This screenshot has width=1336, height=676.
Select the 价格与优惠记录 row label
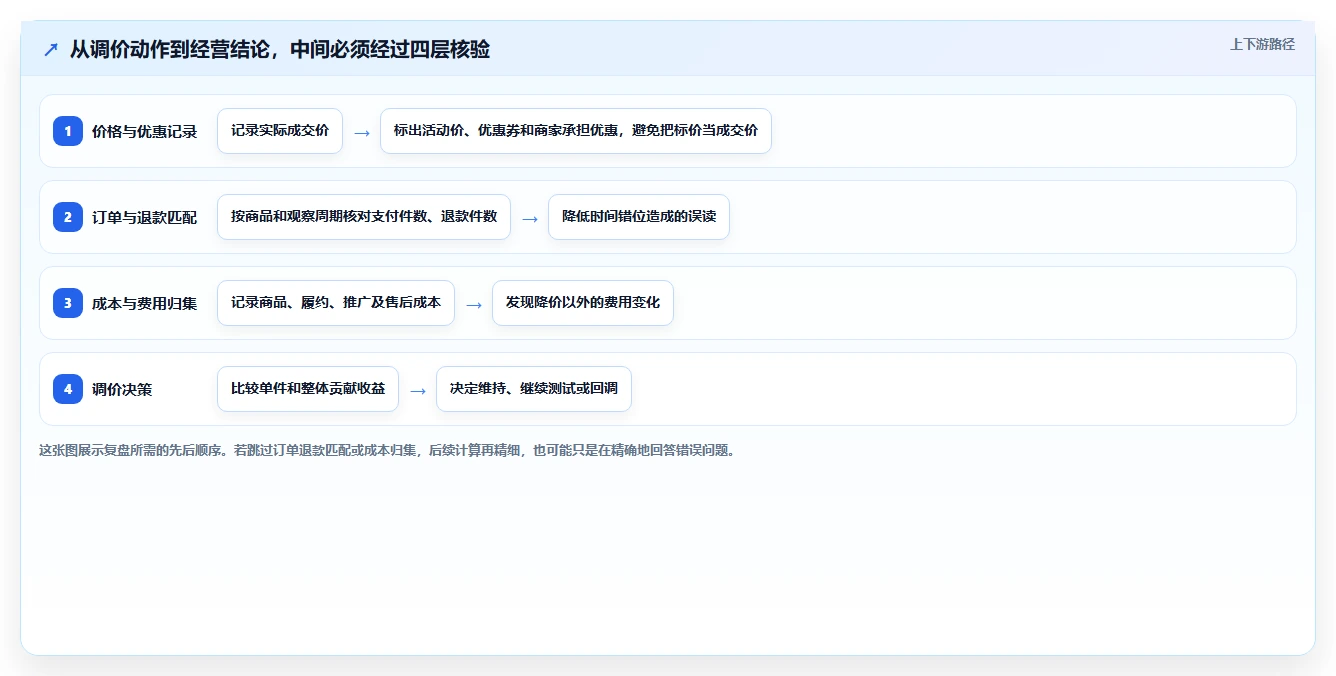tap(145, 132)
